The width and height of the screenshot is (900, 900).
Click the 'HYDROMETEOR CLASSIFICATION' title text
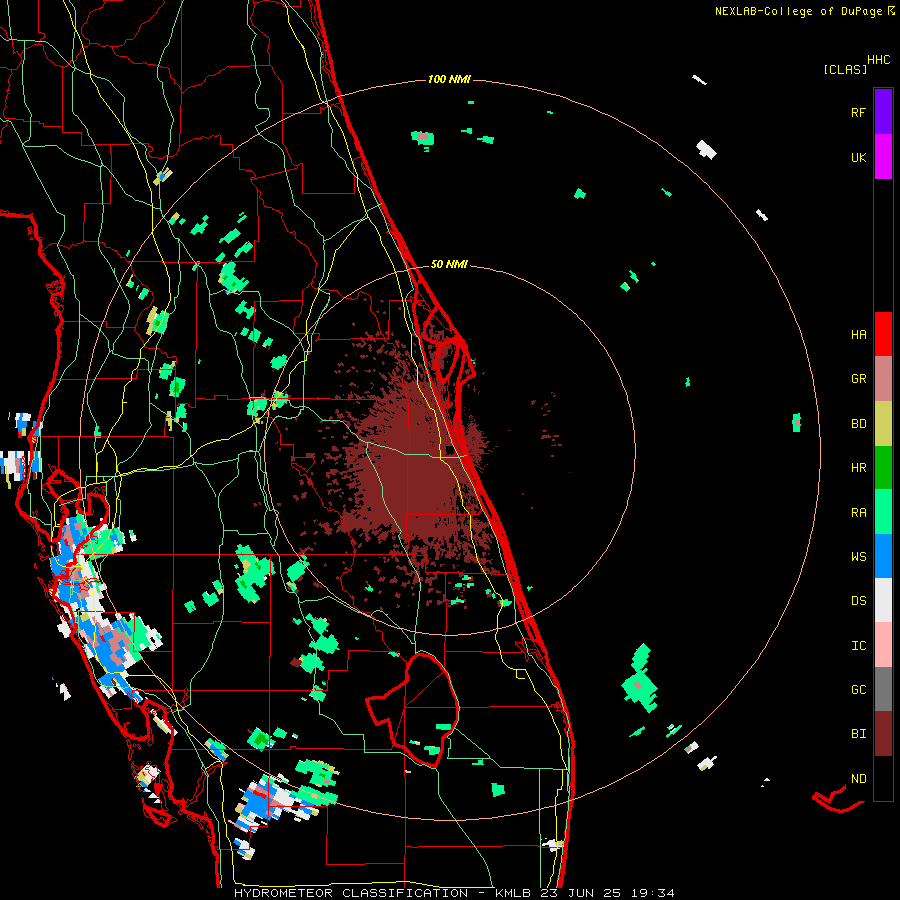(x=351, y=893)
